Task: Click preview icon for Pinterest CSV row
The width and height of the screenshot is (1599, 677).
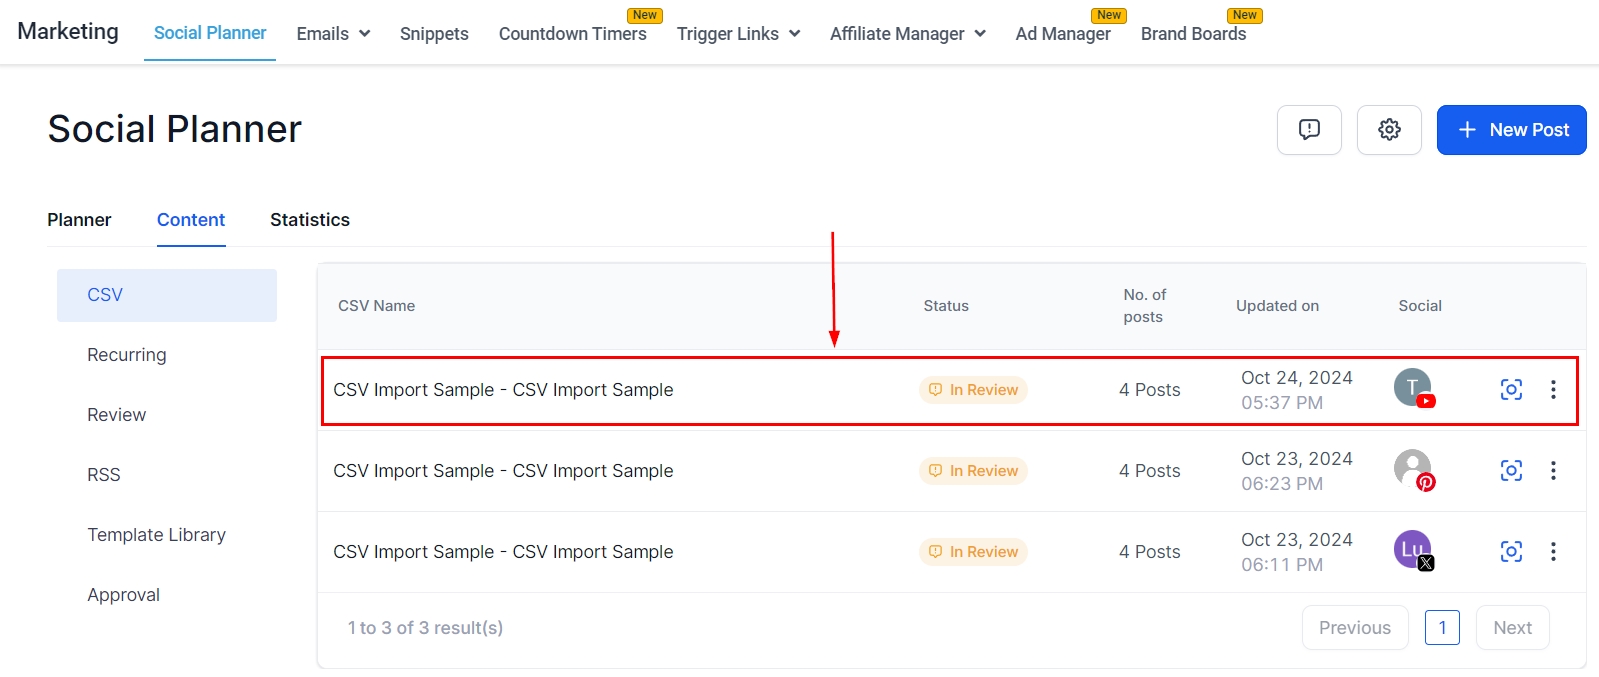Action: pos(1511,471)
